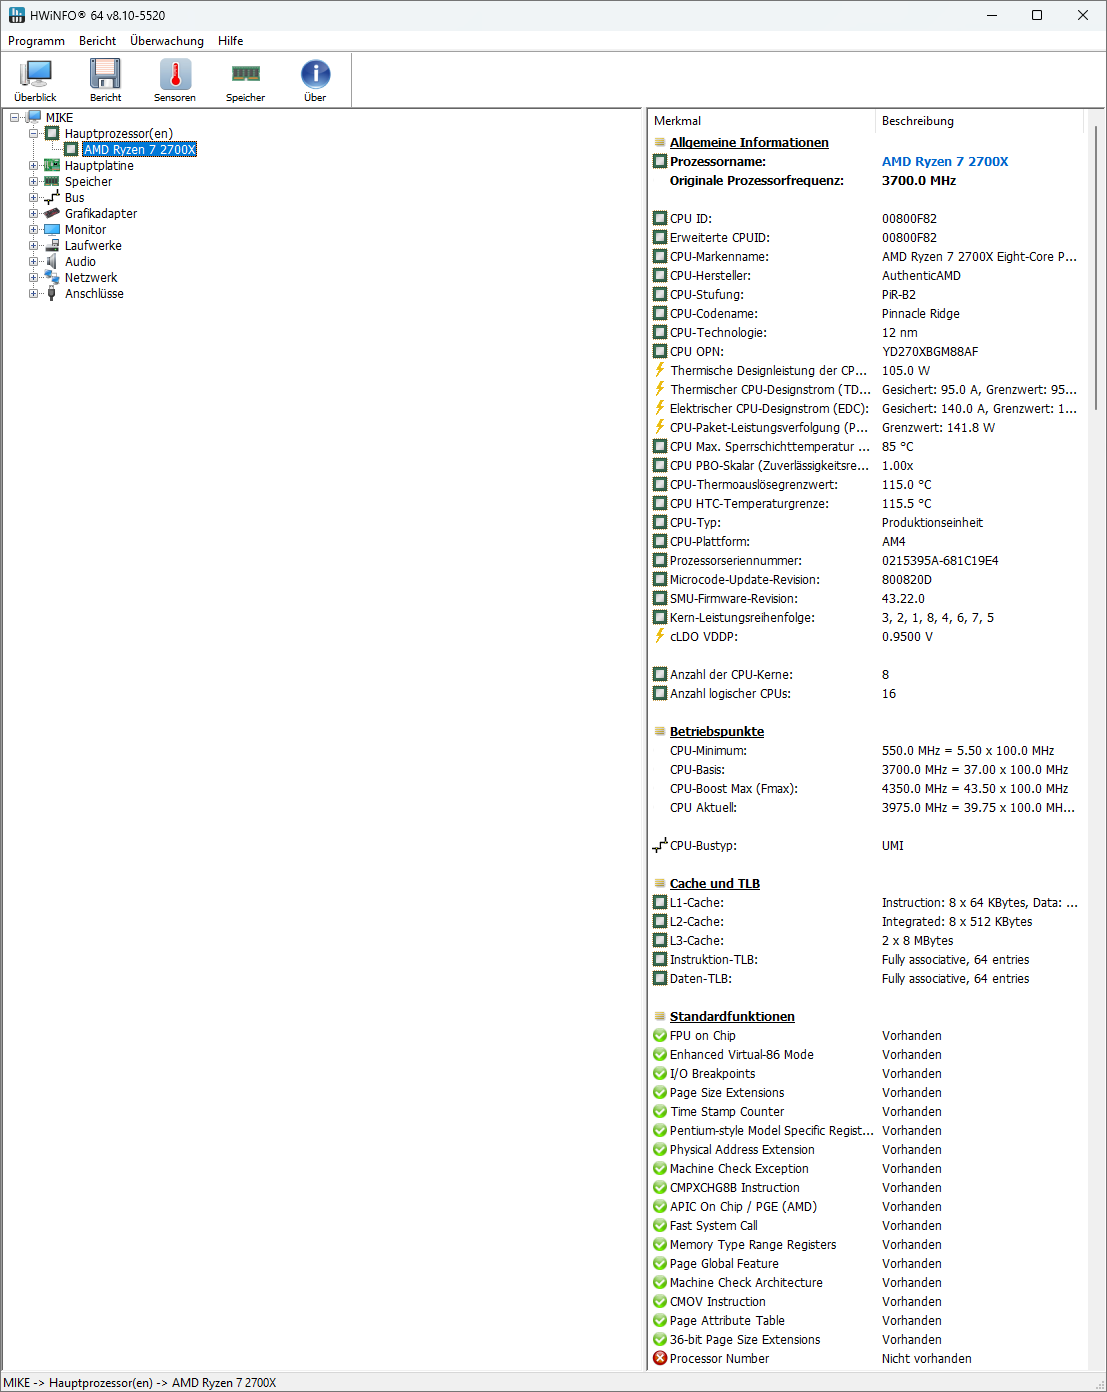The height and width of the screenshot is (1392, 1107).
Task: Click the Bus connector icon in tree
Action: tap(52, 198)
